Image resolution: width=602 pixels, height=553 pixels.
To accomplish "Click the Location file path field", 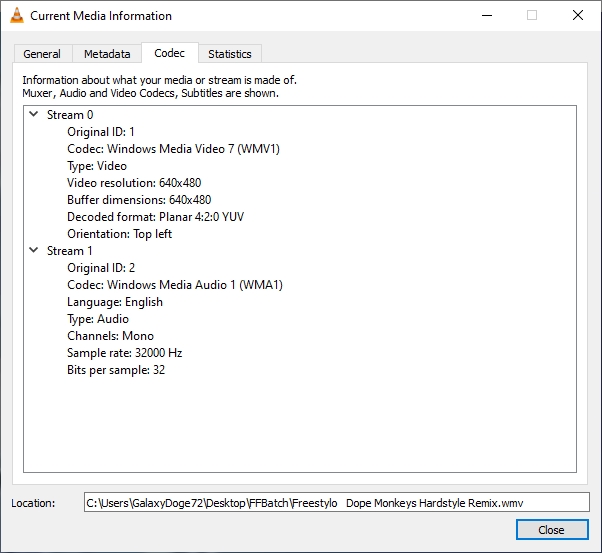I will (x=337, y=502).
